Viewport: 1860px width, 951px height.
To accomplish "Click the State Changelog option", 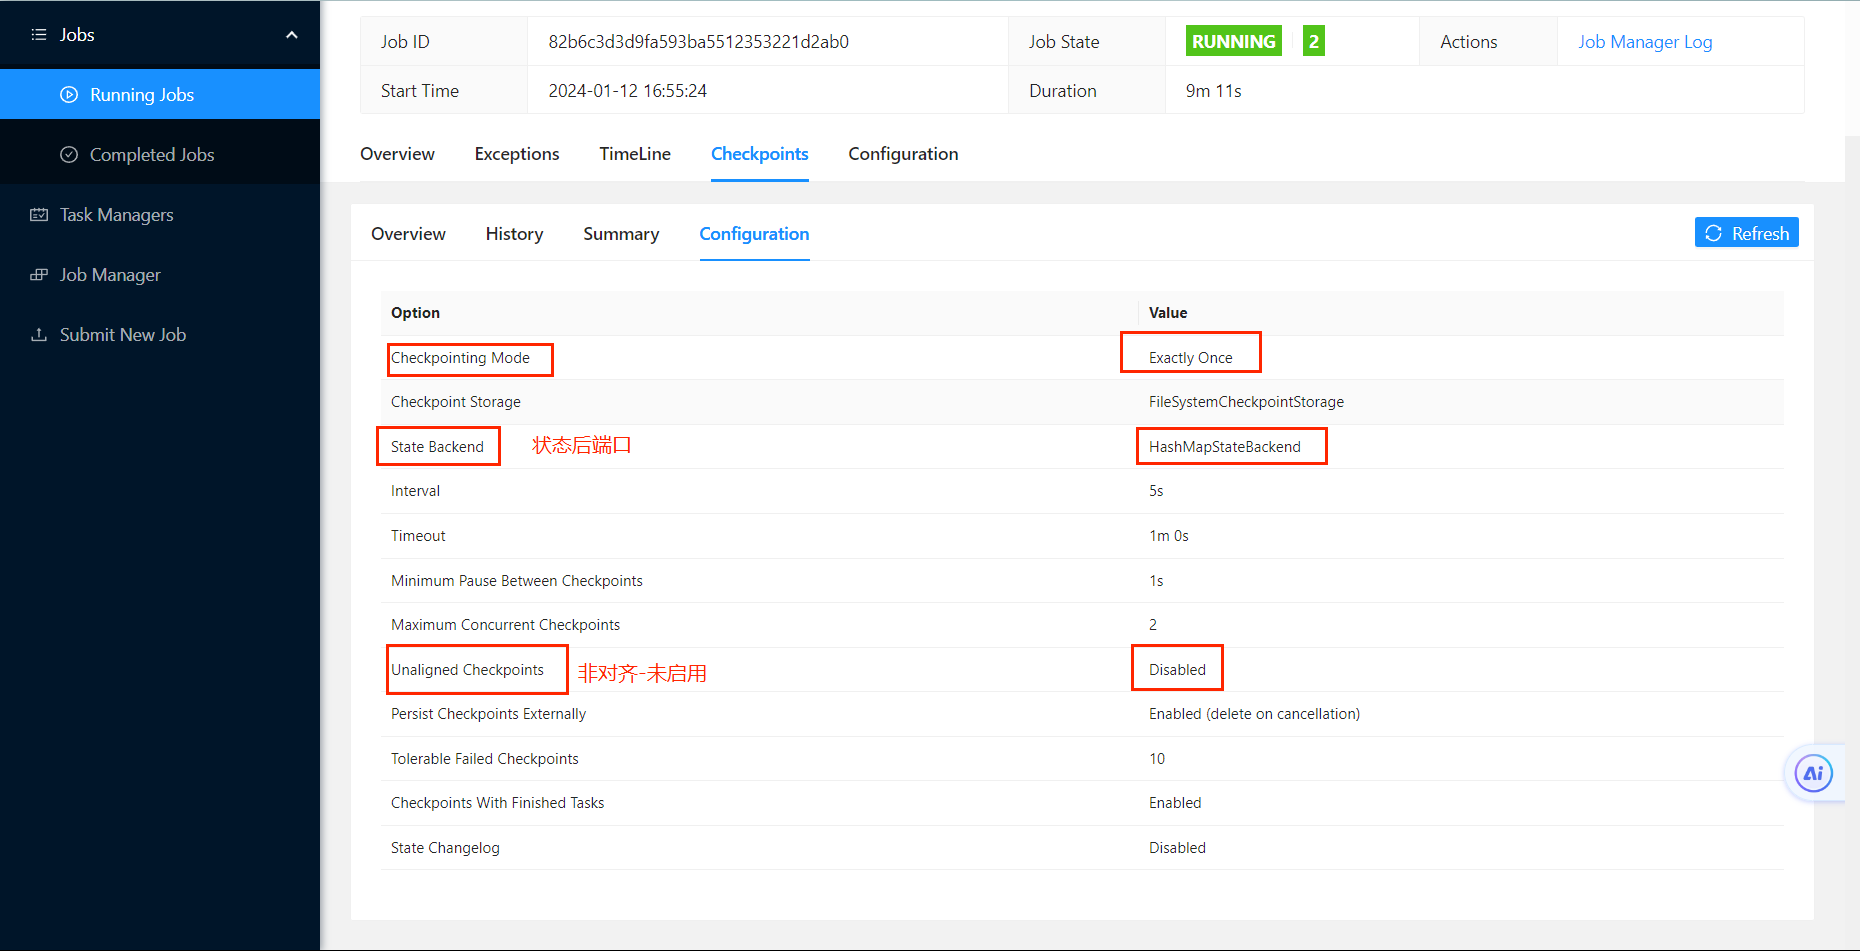I will [x=445, y=848].
